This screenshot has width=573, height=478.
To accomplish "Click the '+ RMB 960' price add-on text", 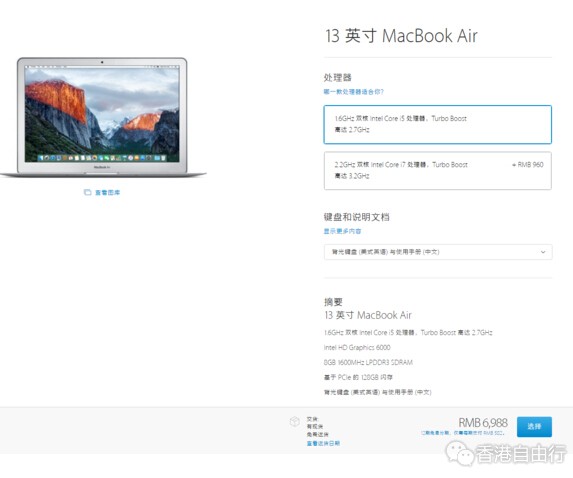I will (x=528, y=164).
